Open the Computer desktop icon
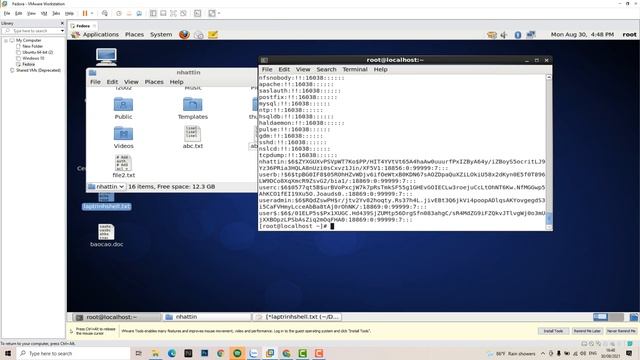 coord(106,57)
